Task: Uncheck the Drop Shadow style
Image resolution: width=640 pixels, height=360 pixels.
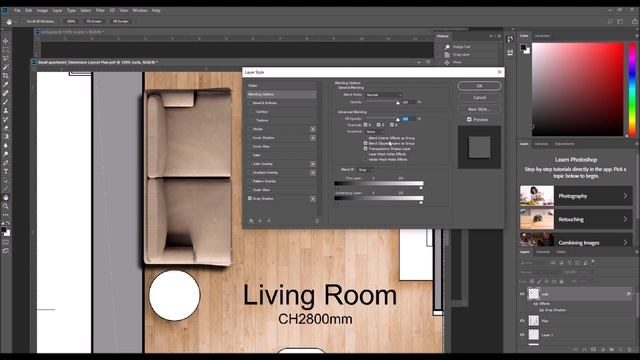Action: (x=250, y=198)
